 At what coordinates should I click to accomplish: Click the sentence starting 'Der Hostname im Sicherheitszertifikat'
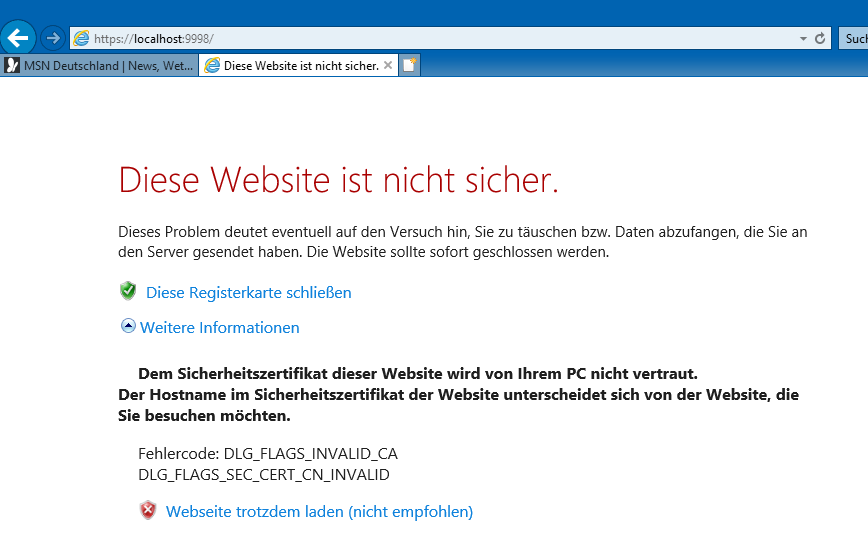coord(458,405)
